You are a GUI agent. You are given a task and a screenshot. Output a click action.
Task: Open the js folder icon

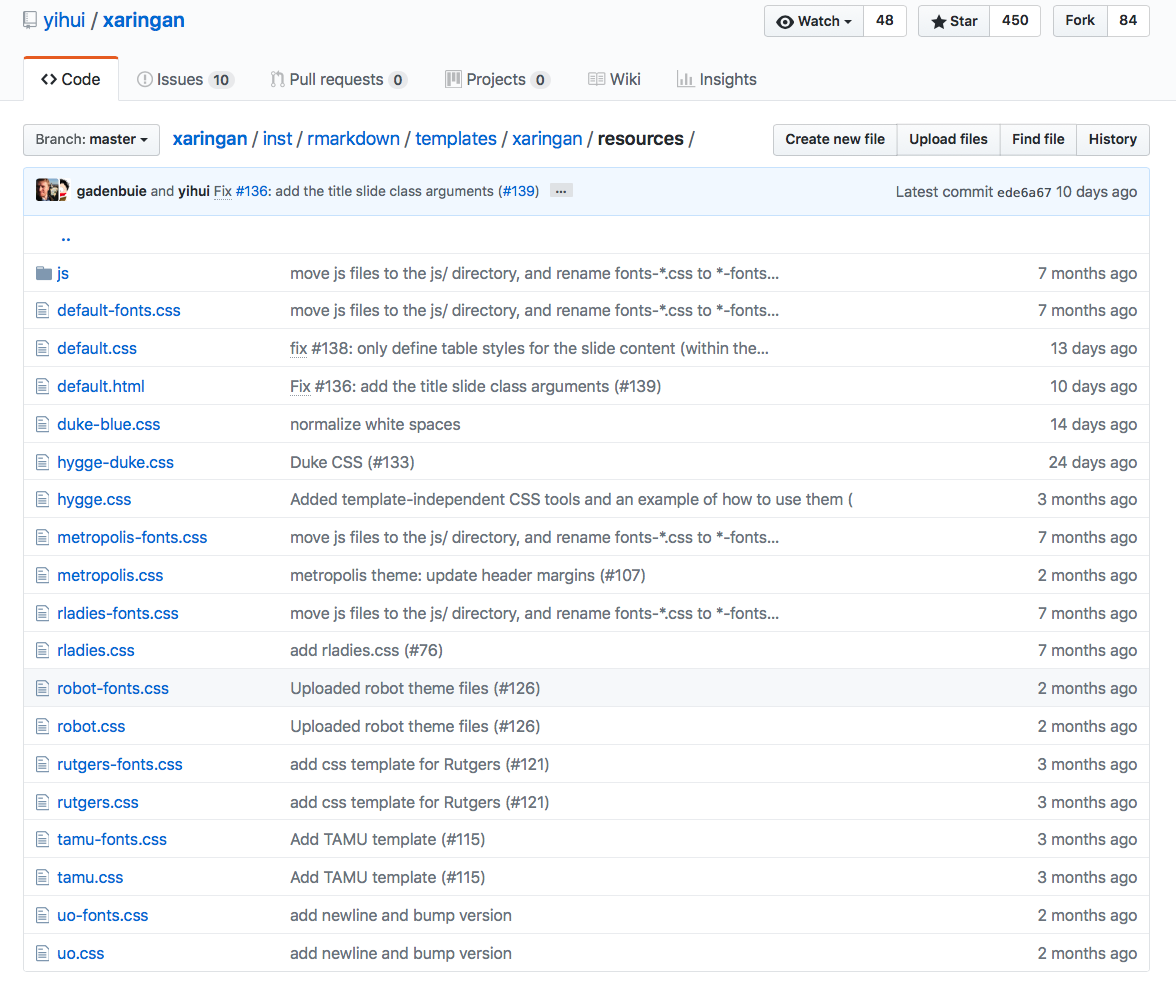click(44, 273)
